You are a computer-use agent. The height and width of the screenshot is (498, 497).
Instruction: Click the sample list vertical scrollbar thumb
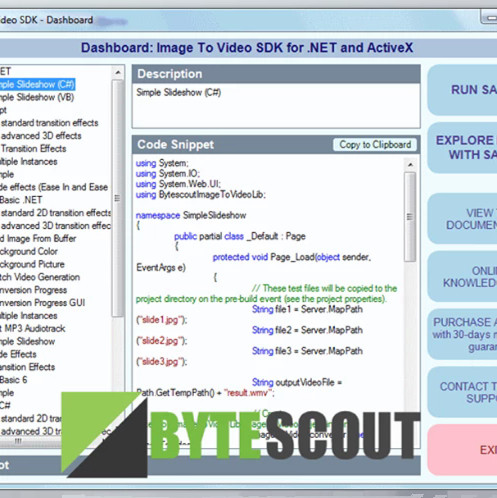pyautogui.click(x=118, y=198)
